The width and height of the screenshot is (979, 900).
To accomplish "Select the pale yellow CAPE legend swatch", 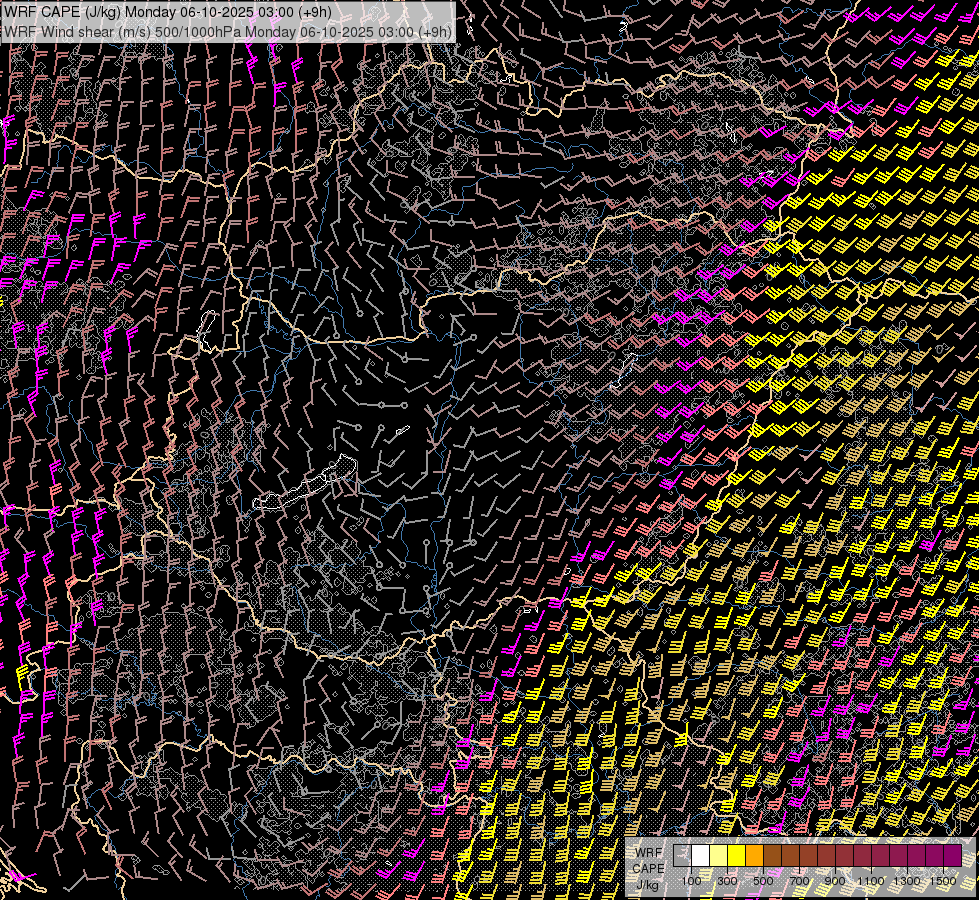I will pyautogui.click(x=718, y=856).
